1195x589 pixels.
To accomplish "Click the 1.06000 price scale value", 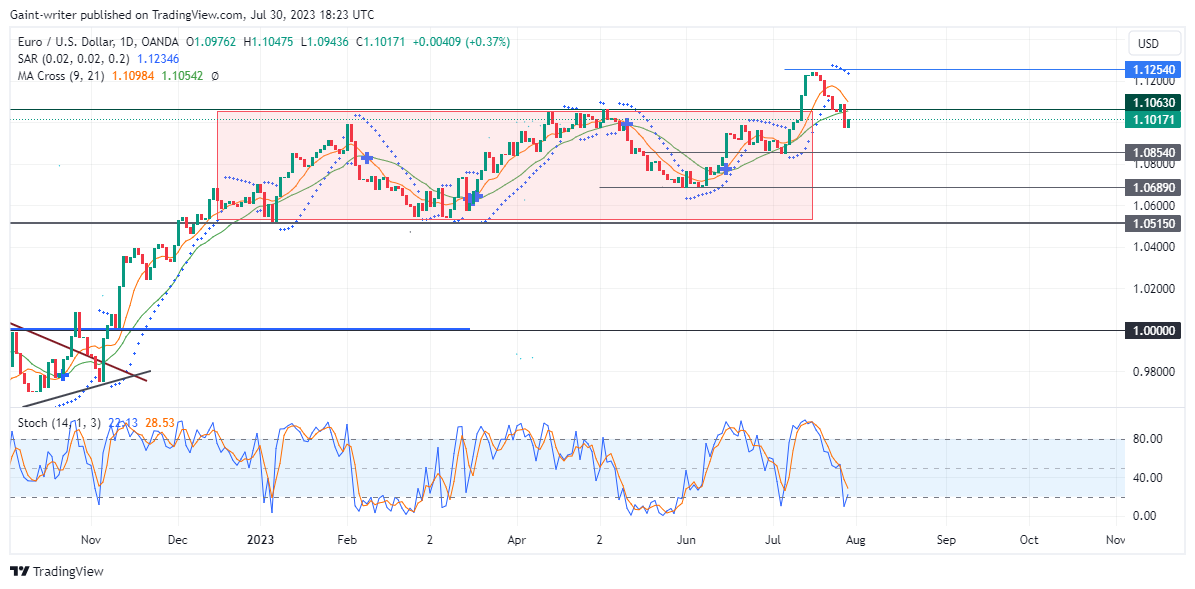I will [1153, 206].
